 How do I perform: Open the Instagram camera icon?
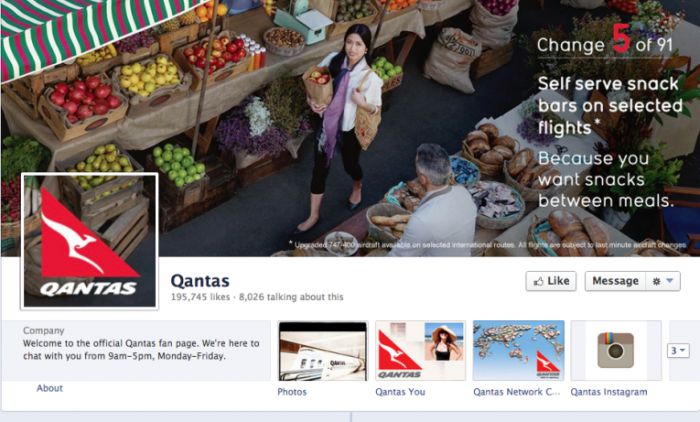click(616, 351)
